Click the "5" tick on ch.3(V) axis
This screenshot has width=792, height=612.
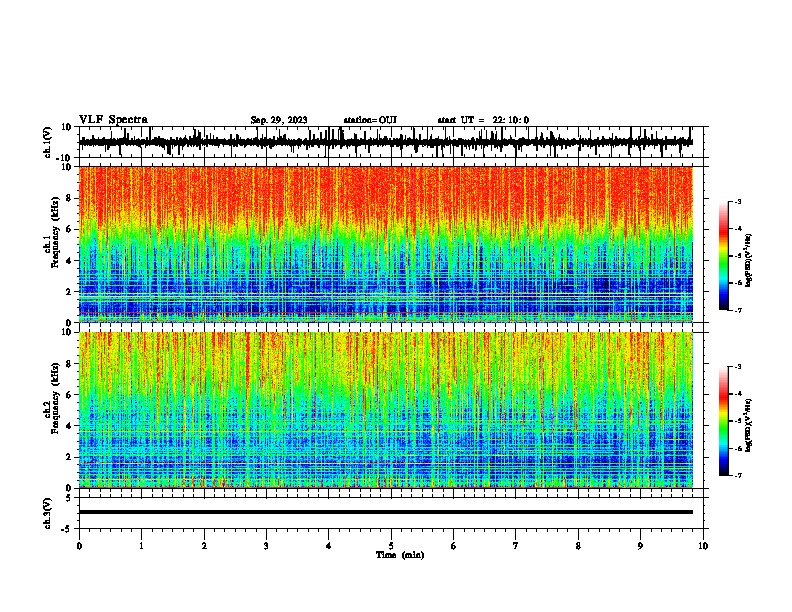pos(69,497)
